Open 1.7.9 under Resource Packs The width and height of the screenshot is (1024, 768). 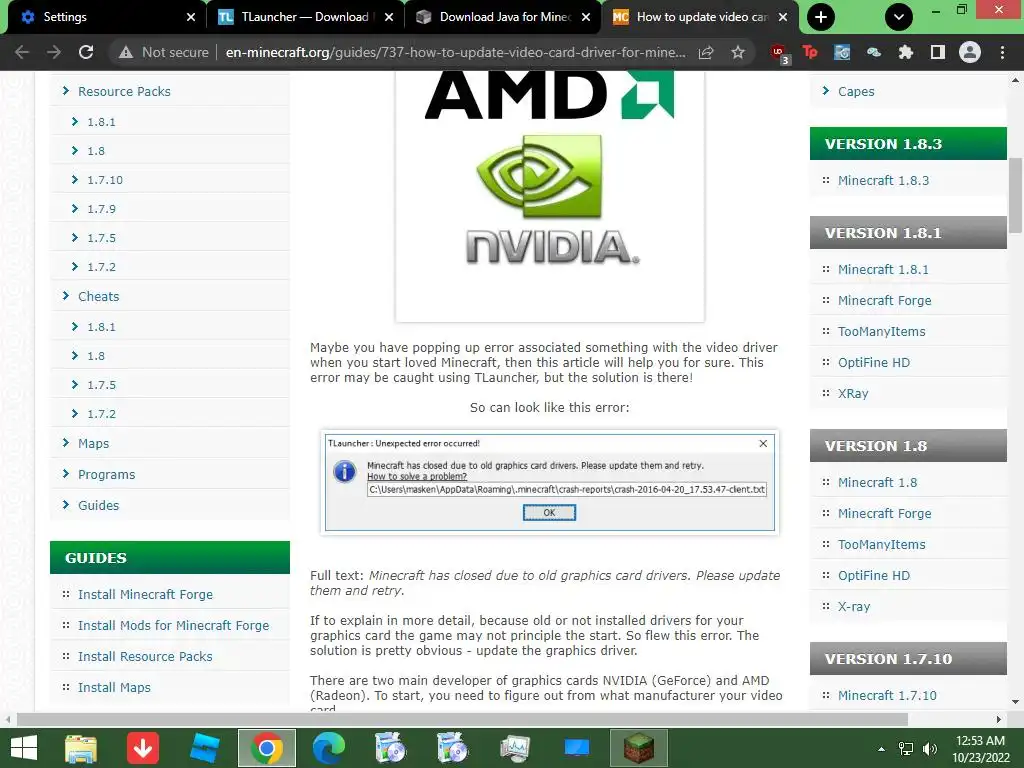[101, 209]
